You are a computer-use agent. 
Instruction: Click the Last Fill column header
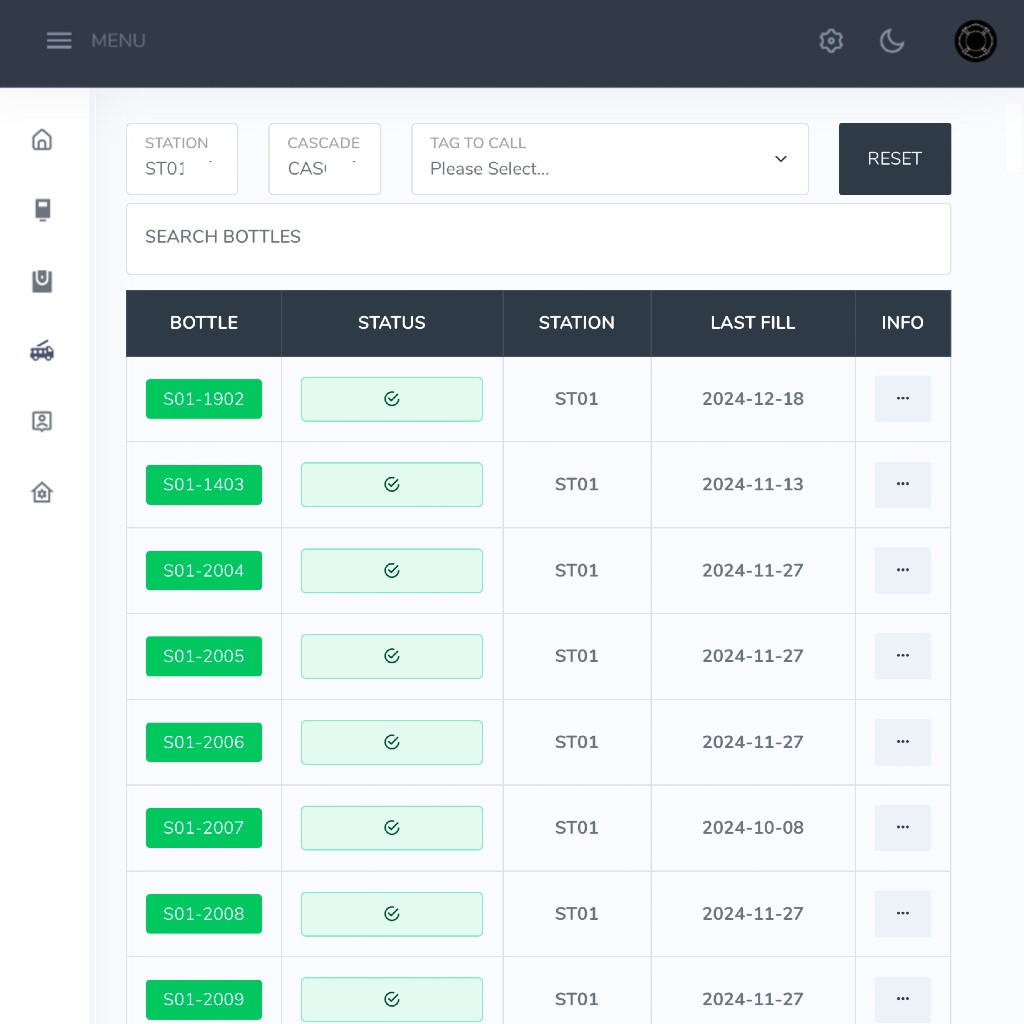752,323
